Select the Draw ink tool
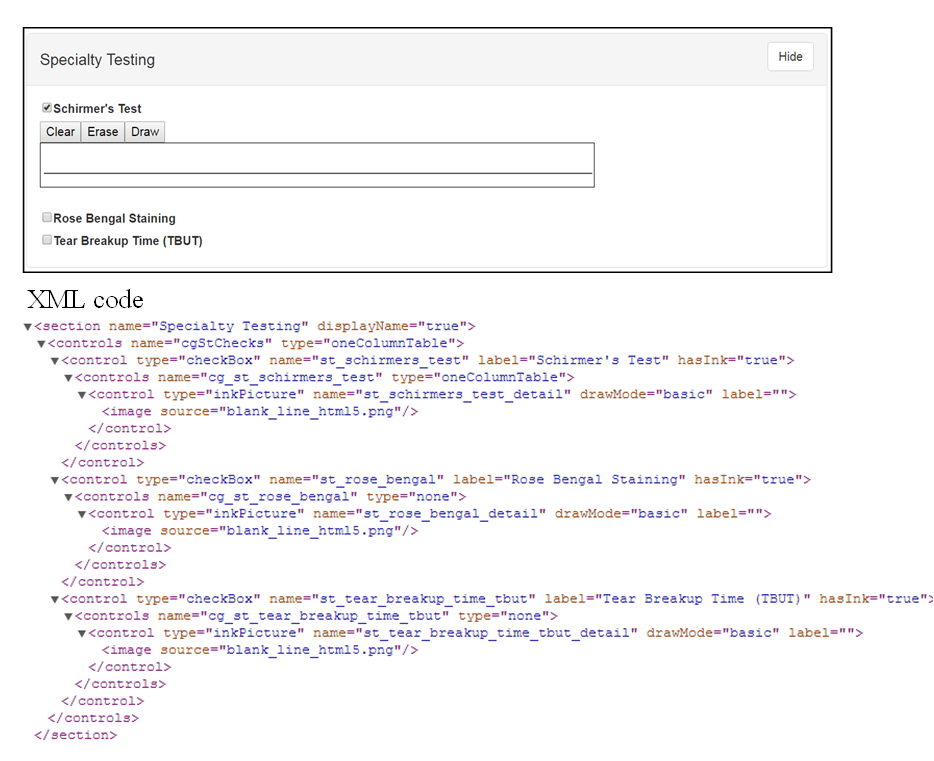Viewport: 934px width, 761px height. 145,132
